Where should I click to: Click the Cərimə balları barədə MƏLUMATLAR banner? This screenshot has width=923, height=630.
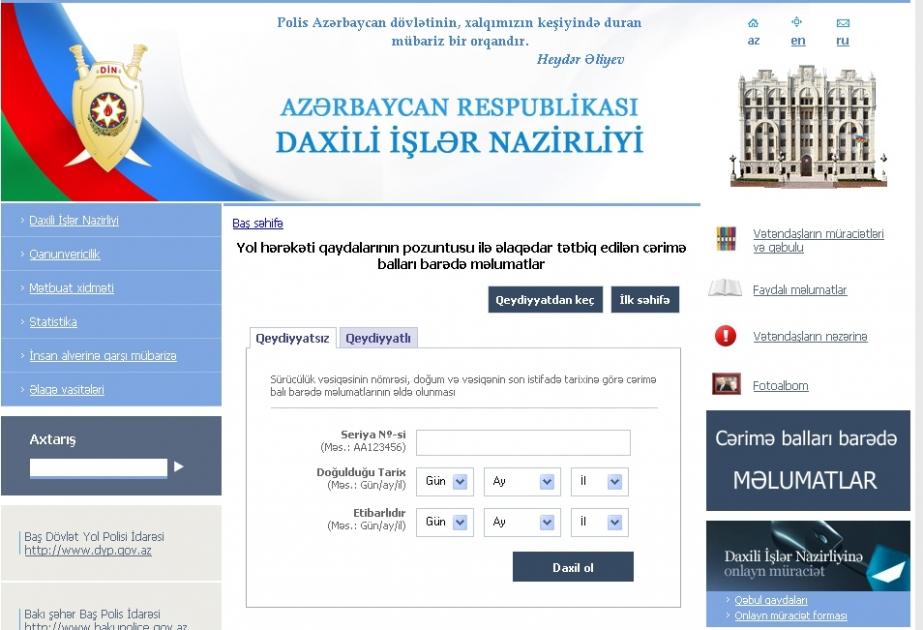808,460
